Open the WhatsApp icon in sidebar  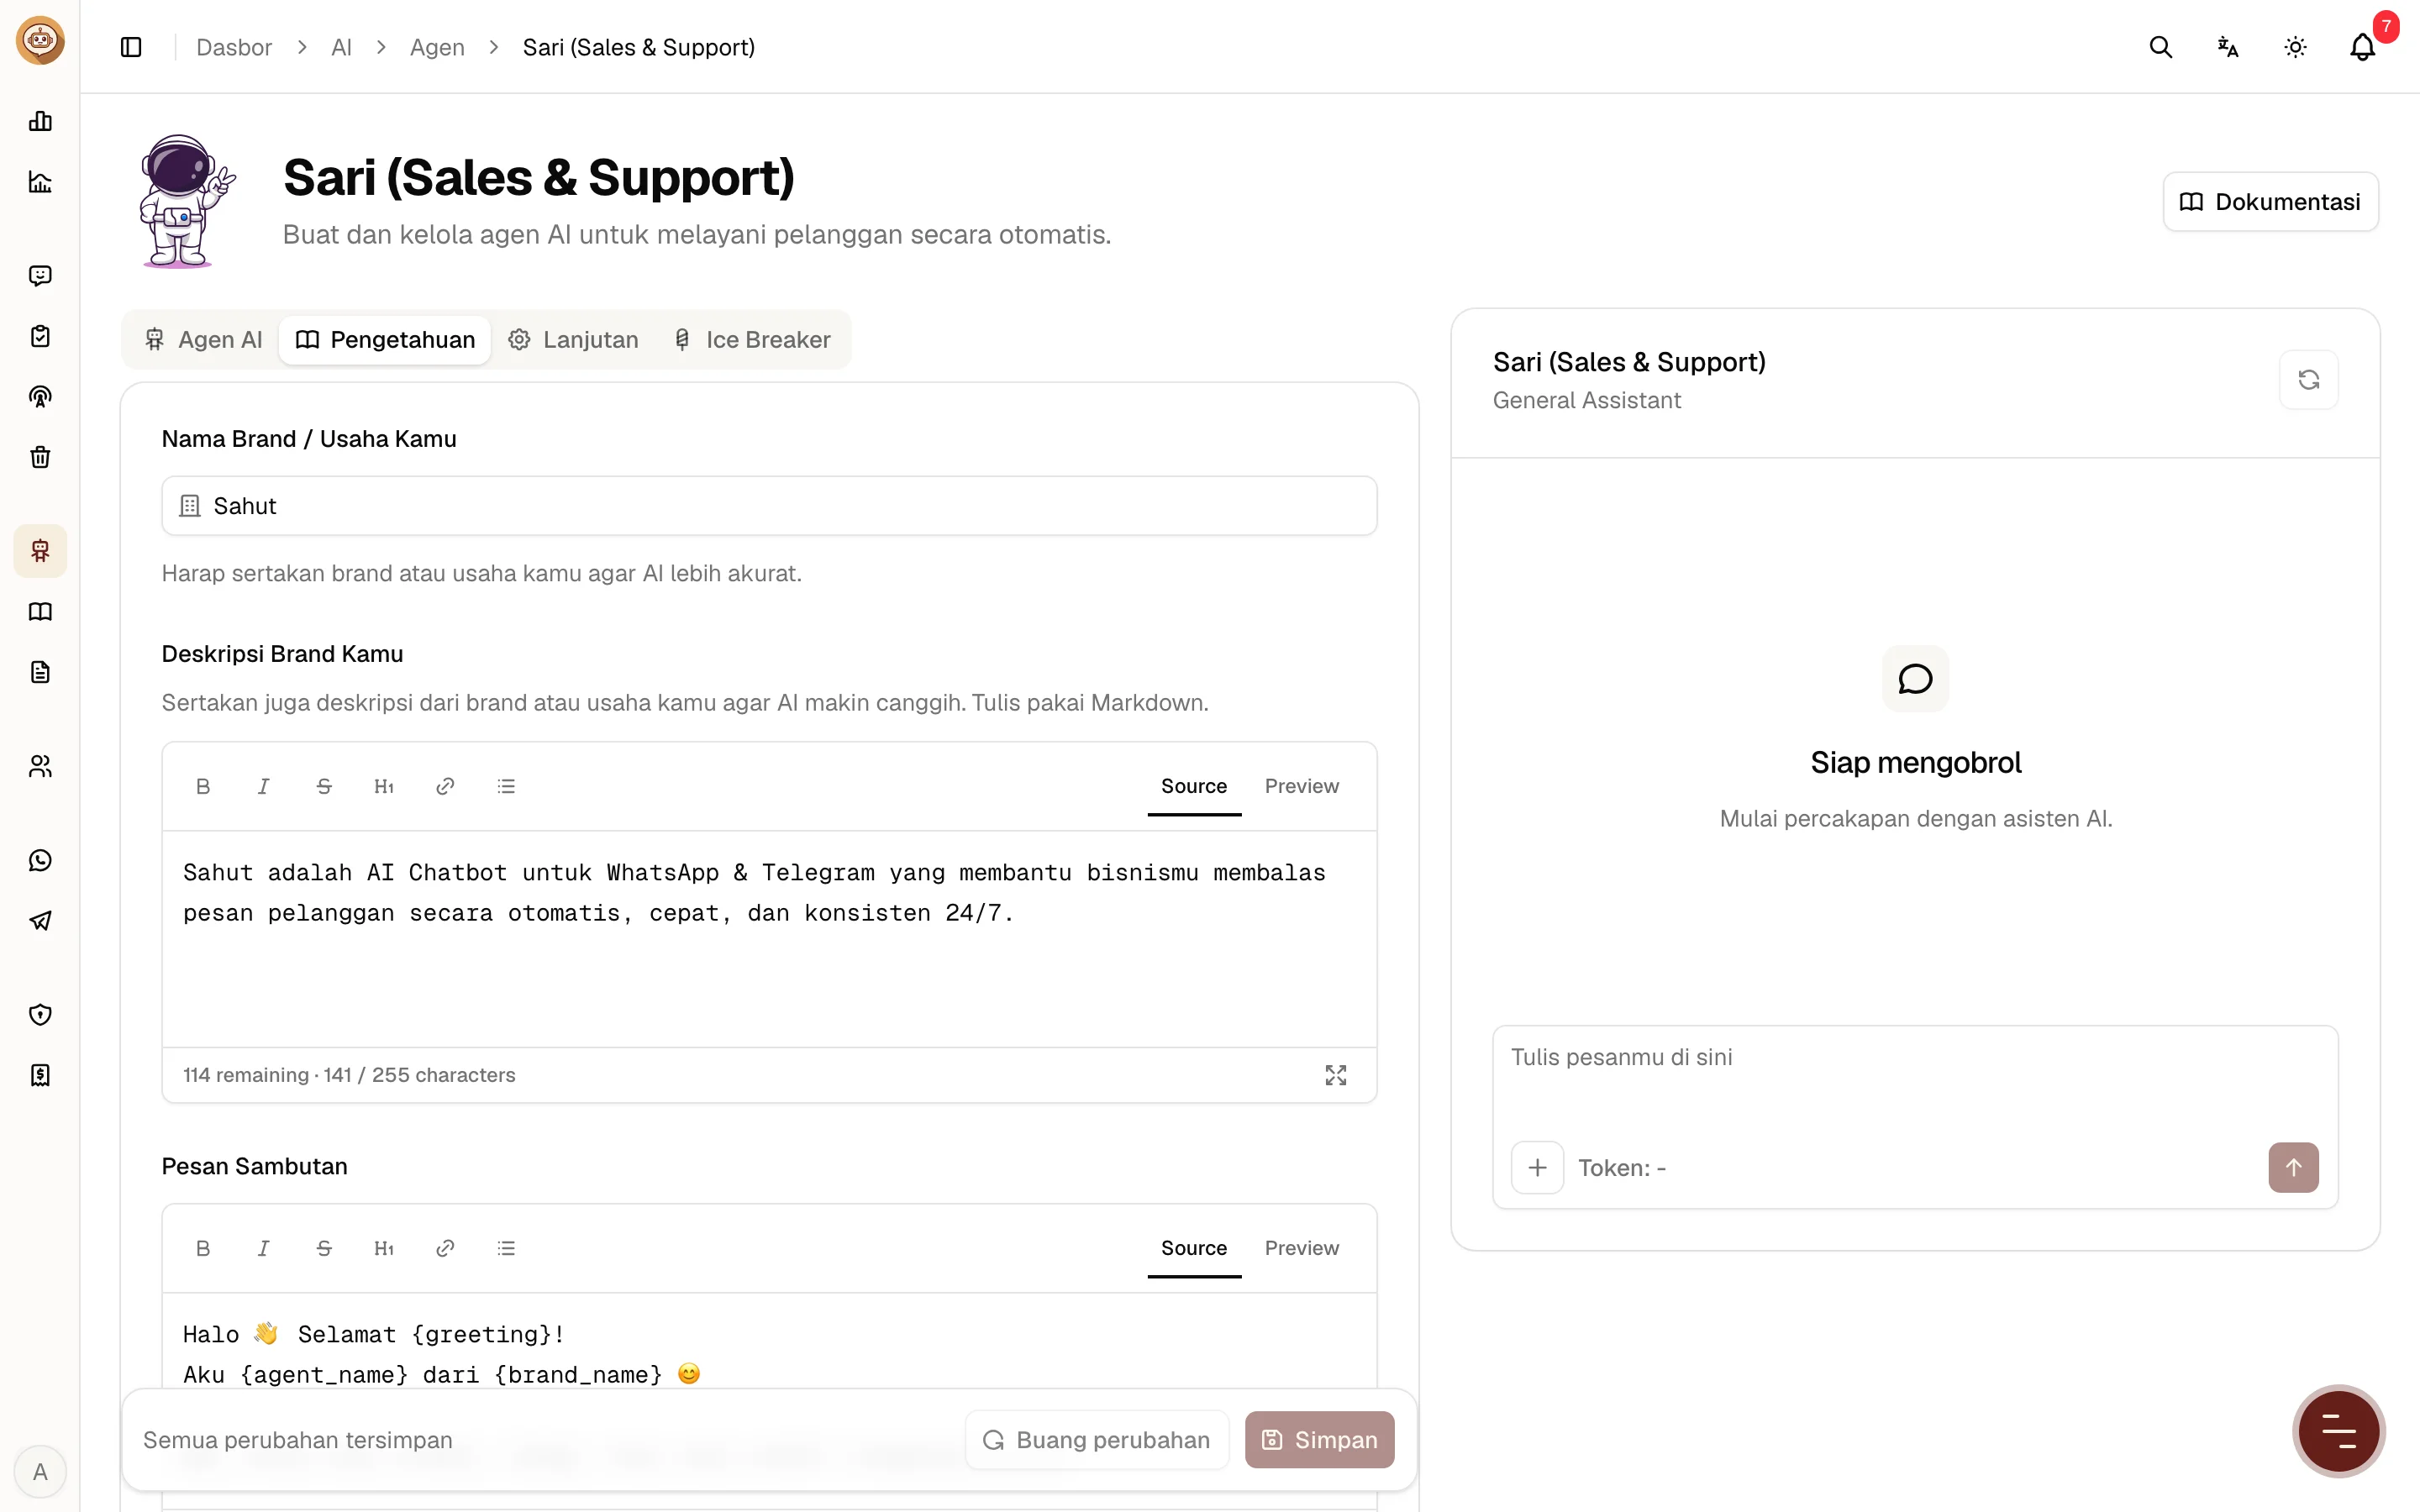[x=40, y=860]
